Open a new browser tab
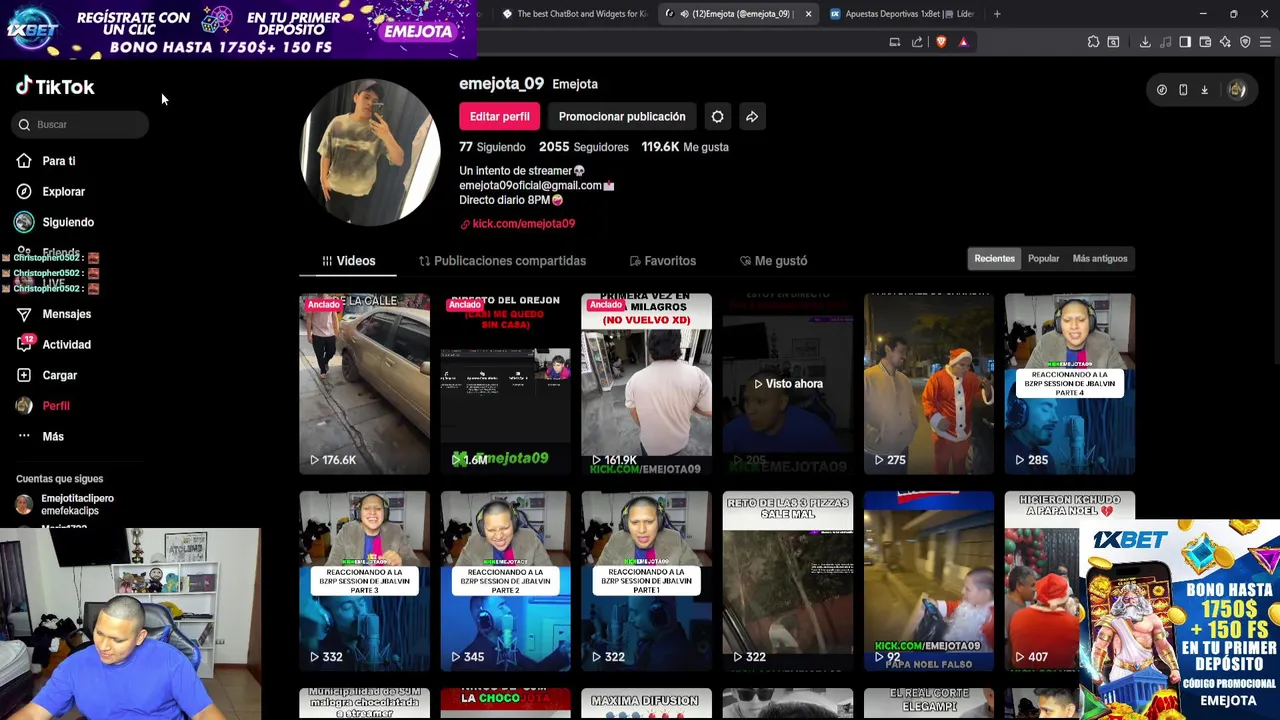Image resolution: width=1280 pixels, height=720 pixels. 997,14
